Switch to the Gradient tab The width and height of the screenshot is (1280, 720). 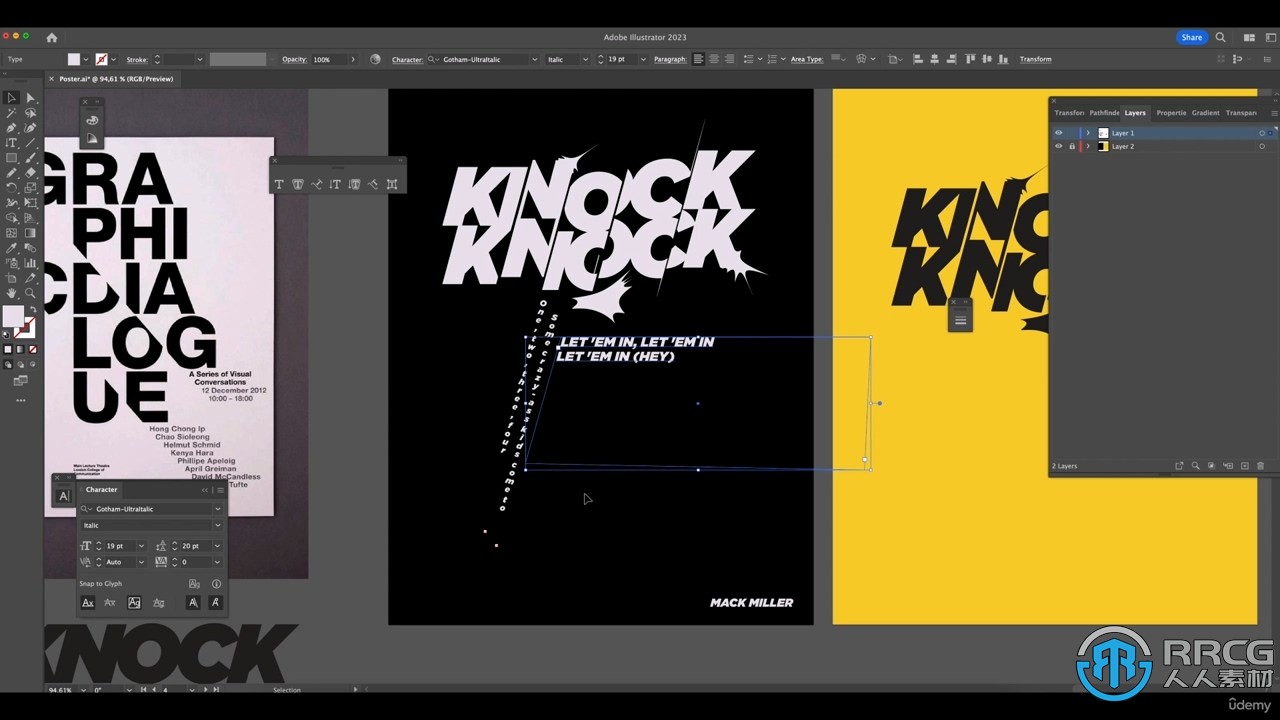click(x=1205, y=113)
